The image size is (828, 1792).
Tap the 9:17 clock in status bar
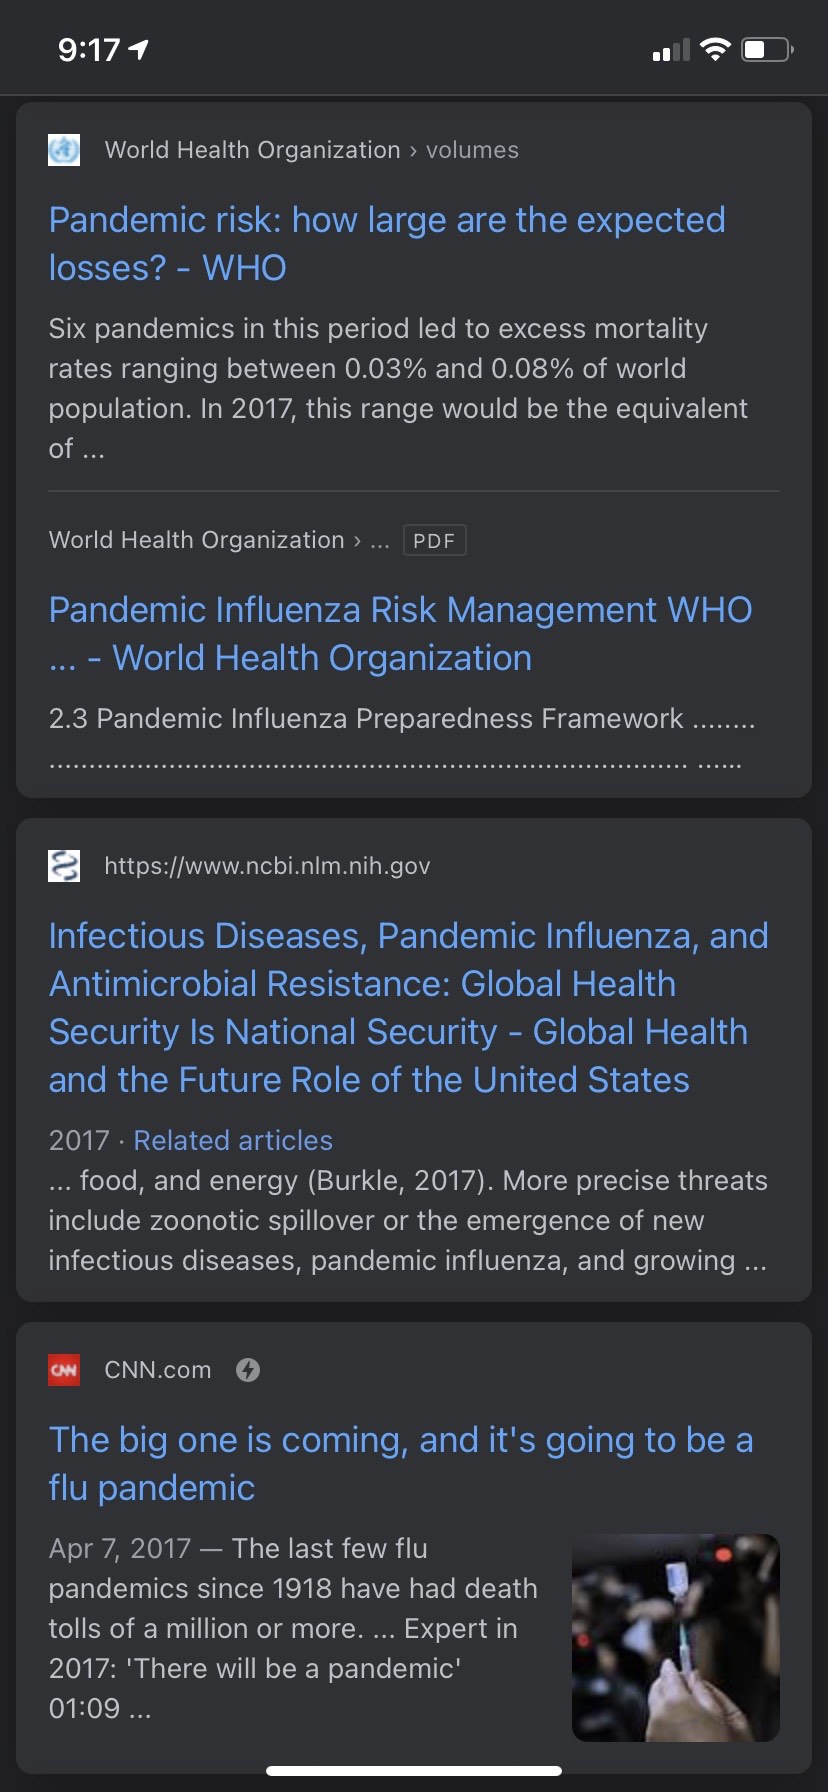click(x=88, y=49)
